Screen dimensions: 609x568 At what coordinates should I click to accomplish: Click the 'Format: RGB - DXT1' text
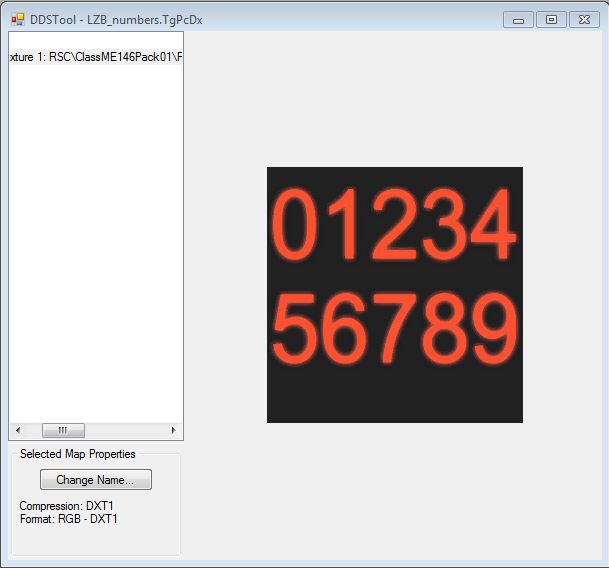[68, 519]
